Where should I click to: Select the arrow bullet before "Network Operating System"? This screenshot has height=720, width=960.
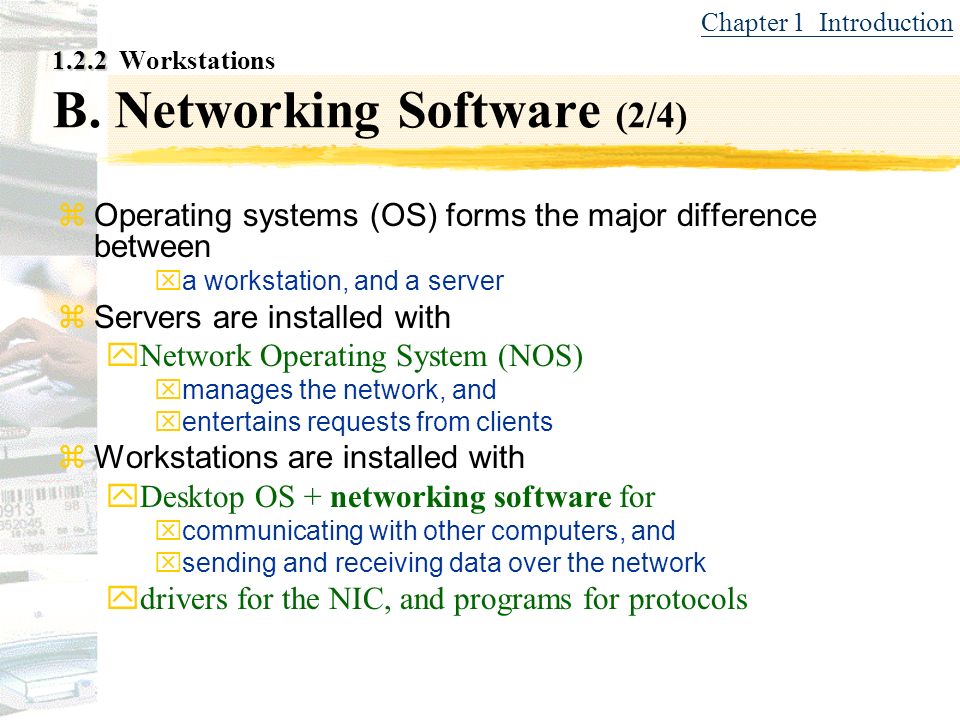click(122, 355)
